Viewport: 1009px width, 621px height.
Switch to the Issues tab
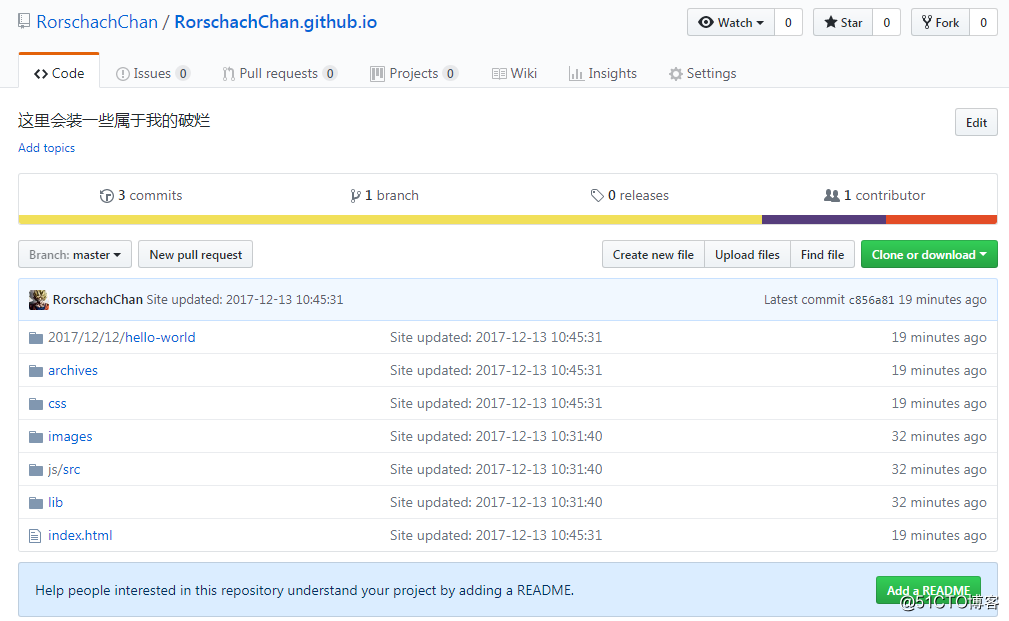[x=153, y=73]
